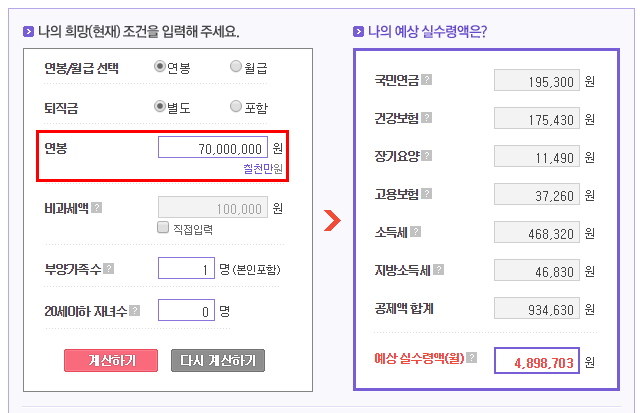Open help icon next to 예상 실수령액(월)
640x413 pixels.
coord(471,357)
